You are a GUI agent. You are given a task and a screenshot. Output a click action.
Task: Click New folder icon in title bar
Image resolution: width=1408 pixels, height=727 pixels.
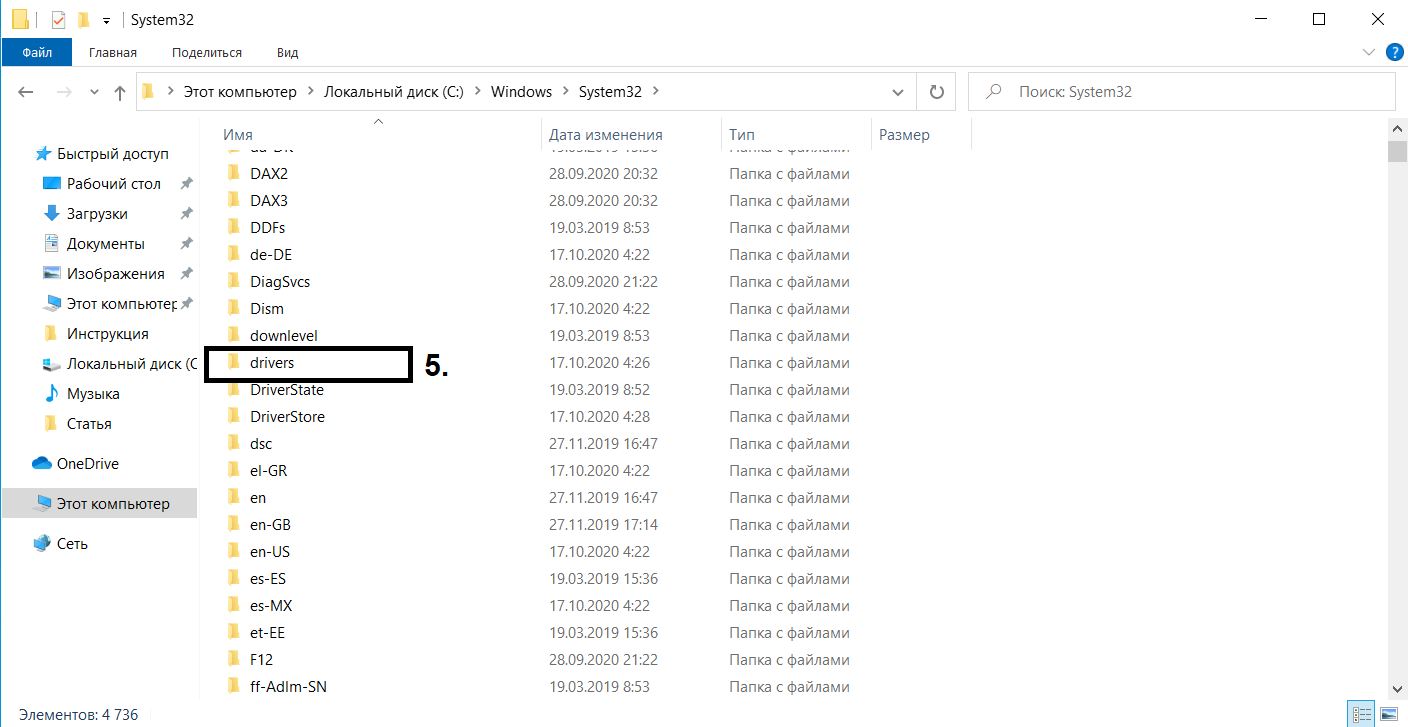pyautogui.click(x=84, y=19)
